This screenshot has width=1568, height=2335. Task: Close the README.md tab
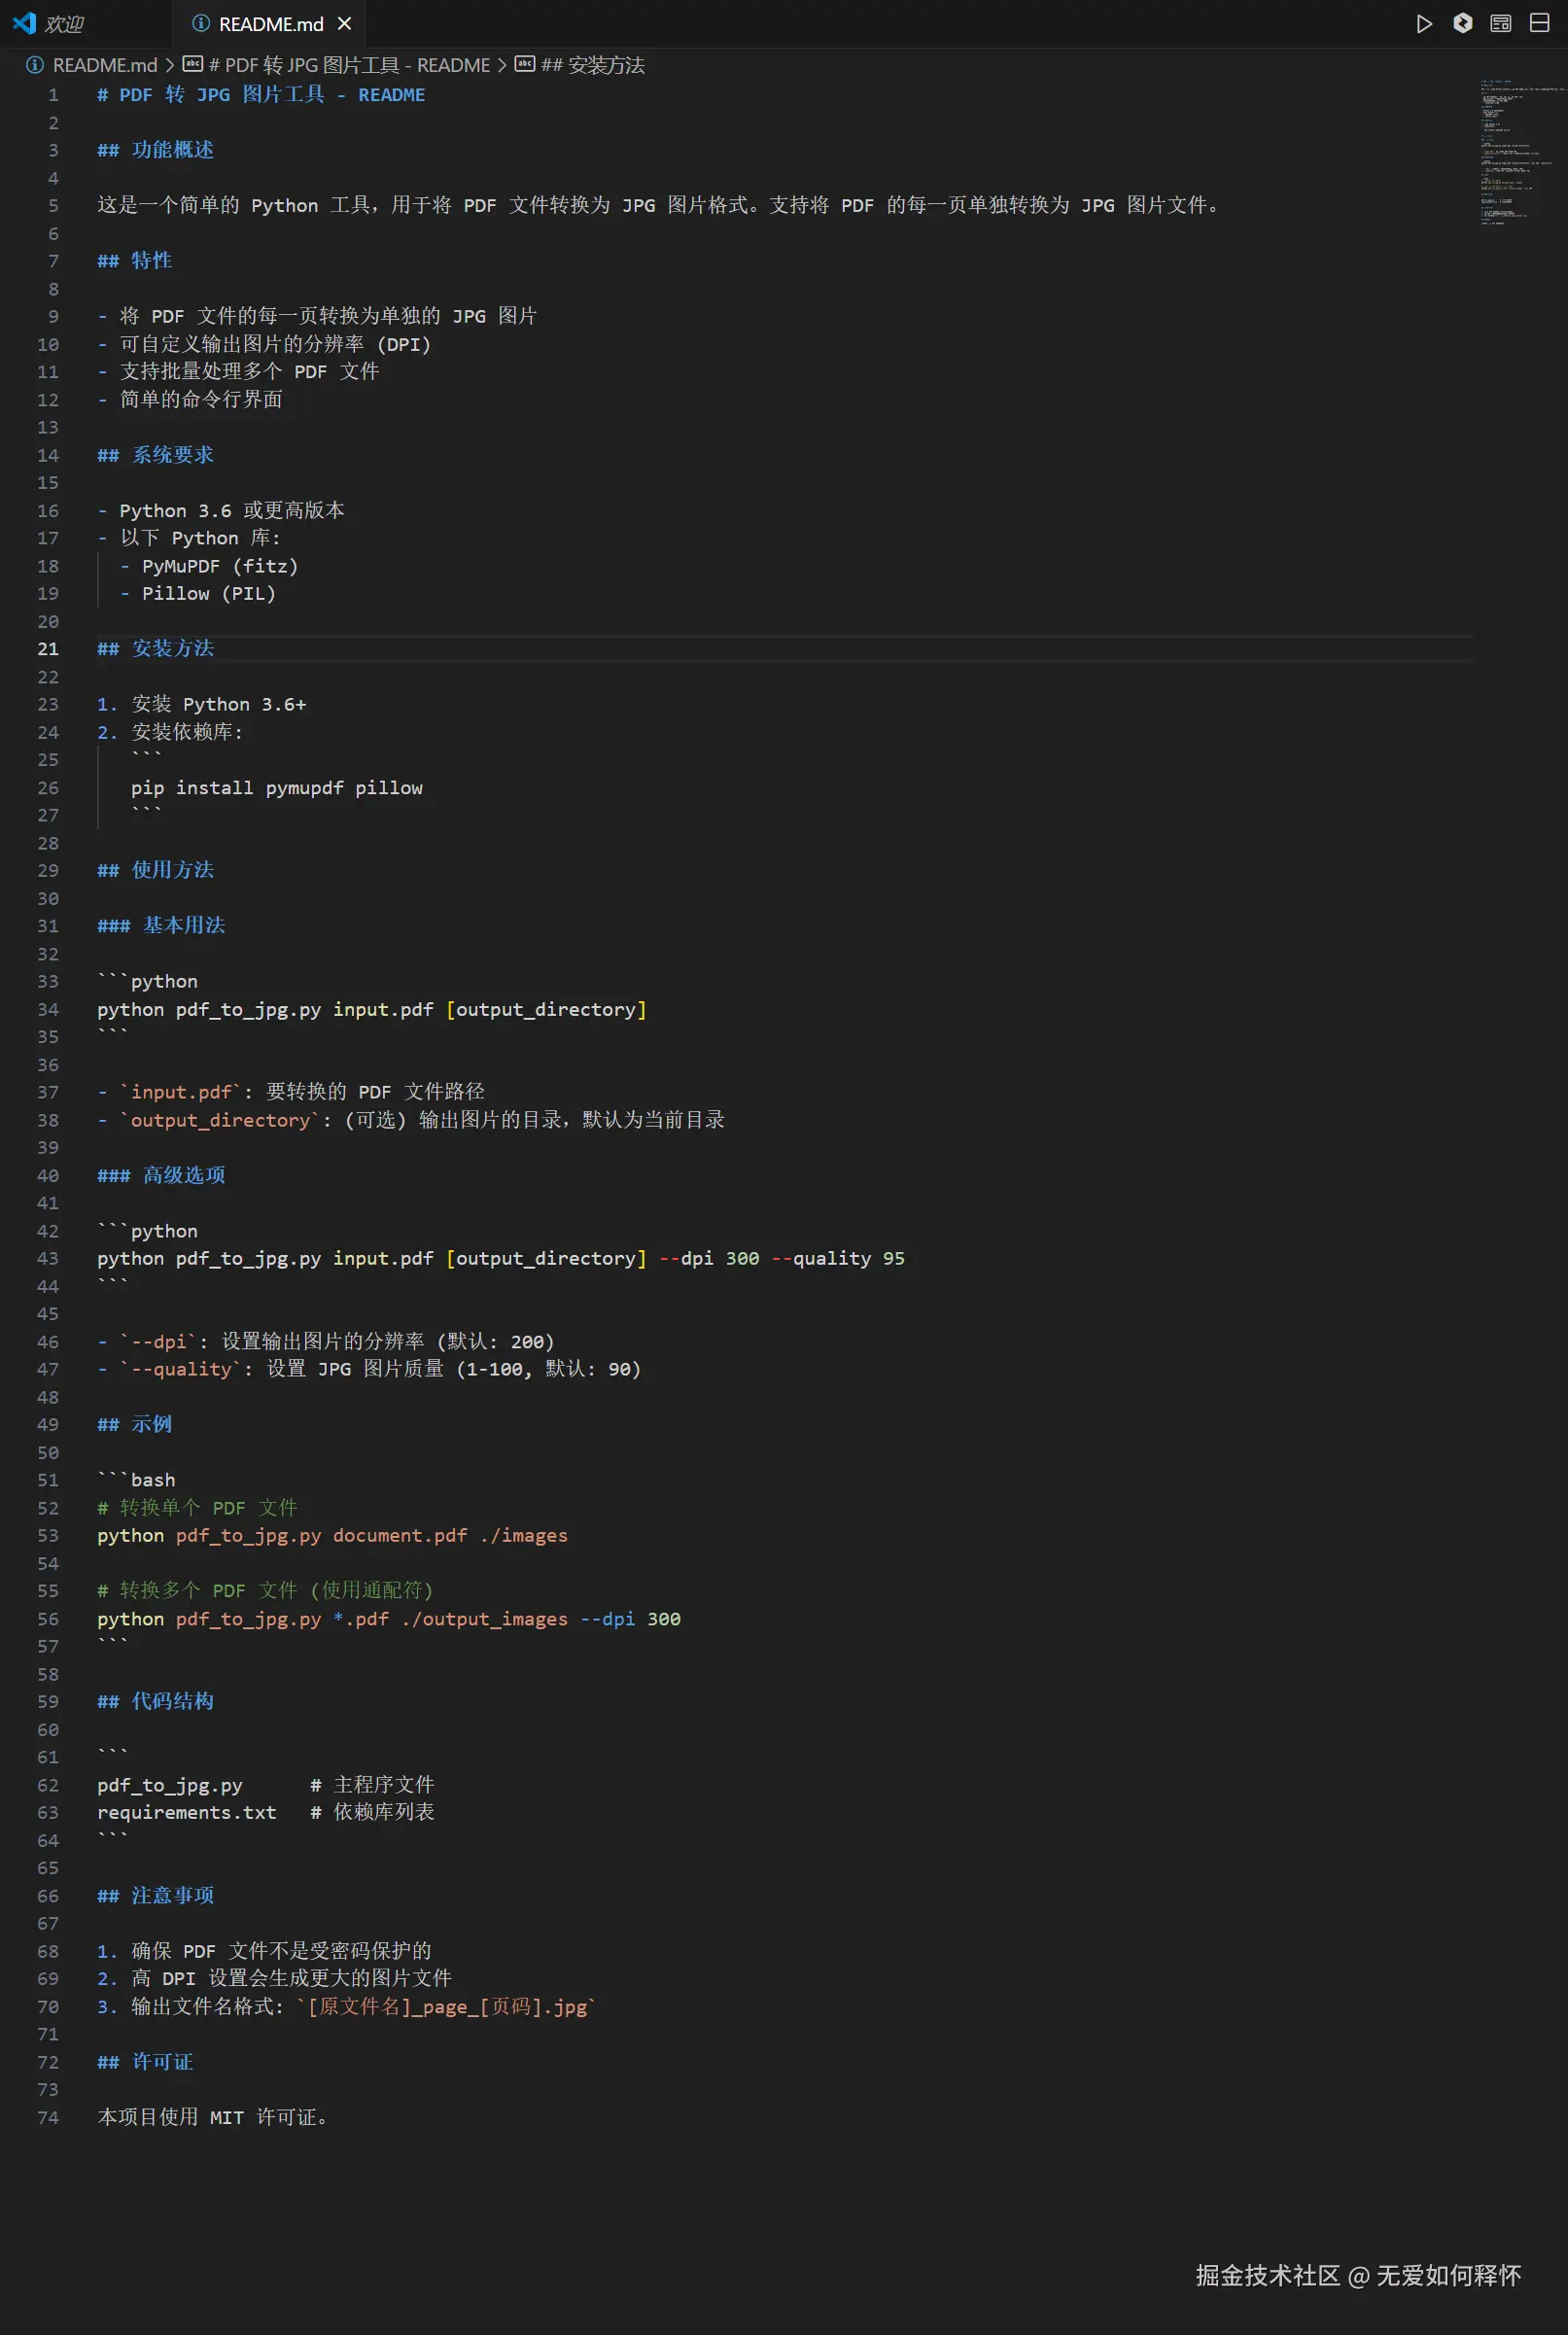point(344,23)
